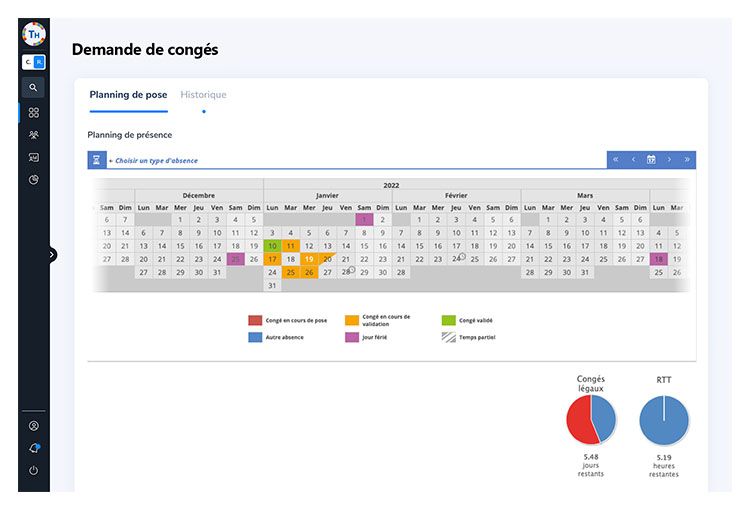The image size is (750, 510).
Task: Switch to the Historique tab
Action: [203, 95]
